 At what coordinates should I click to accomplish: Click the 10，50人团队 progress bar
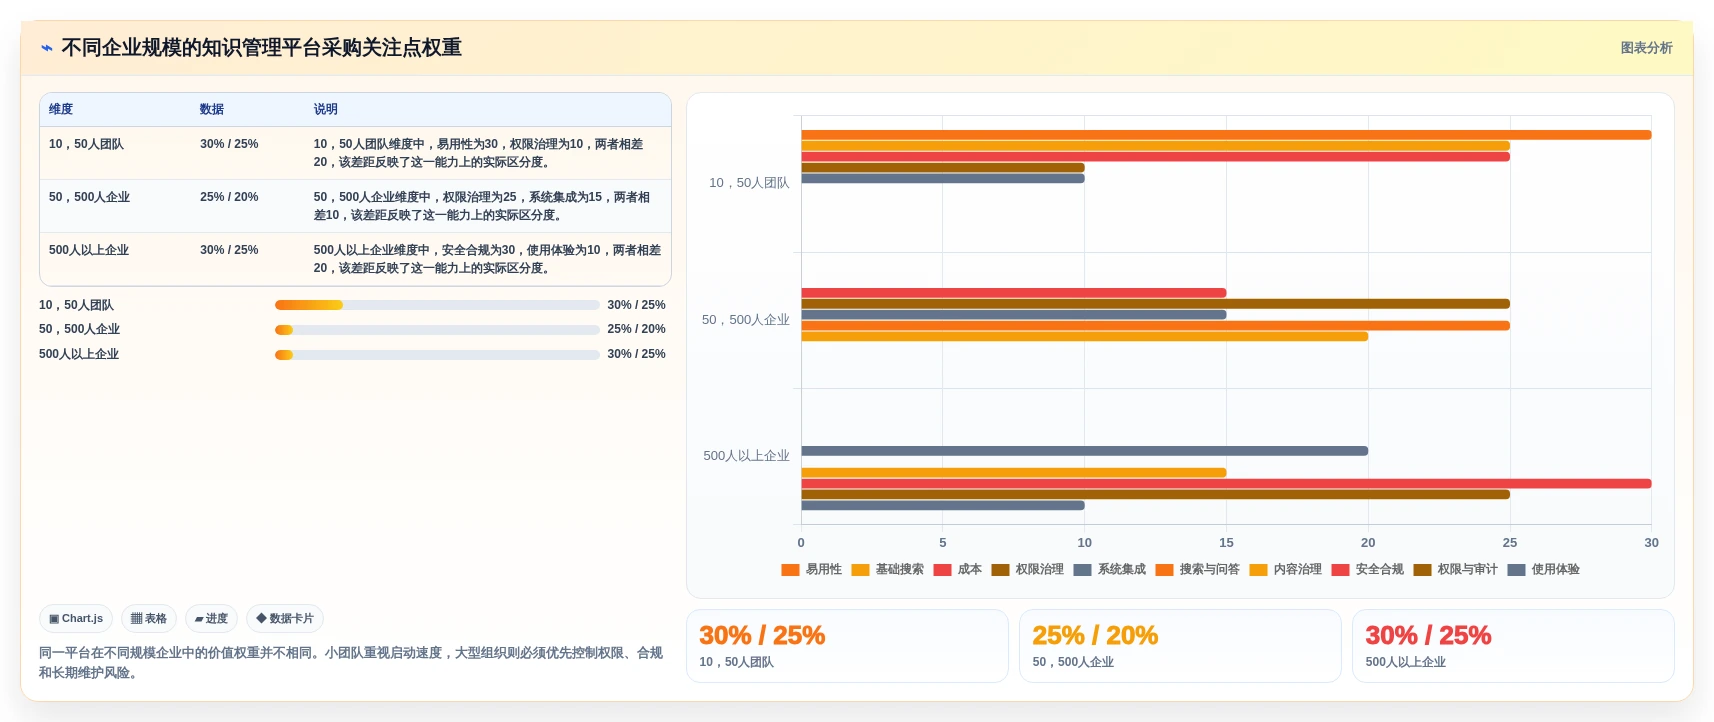point(437,305)
